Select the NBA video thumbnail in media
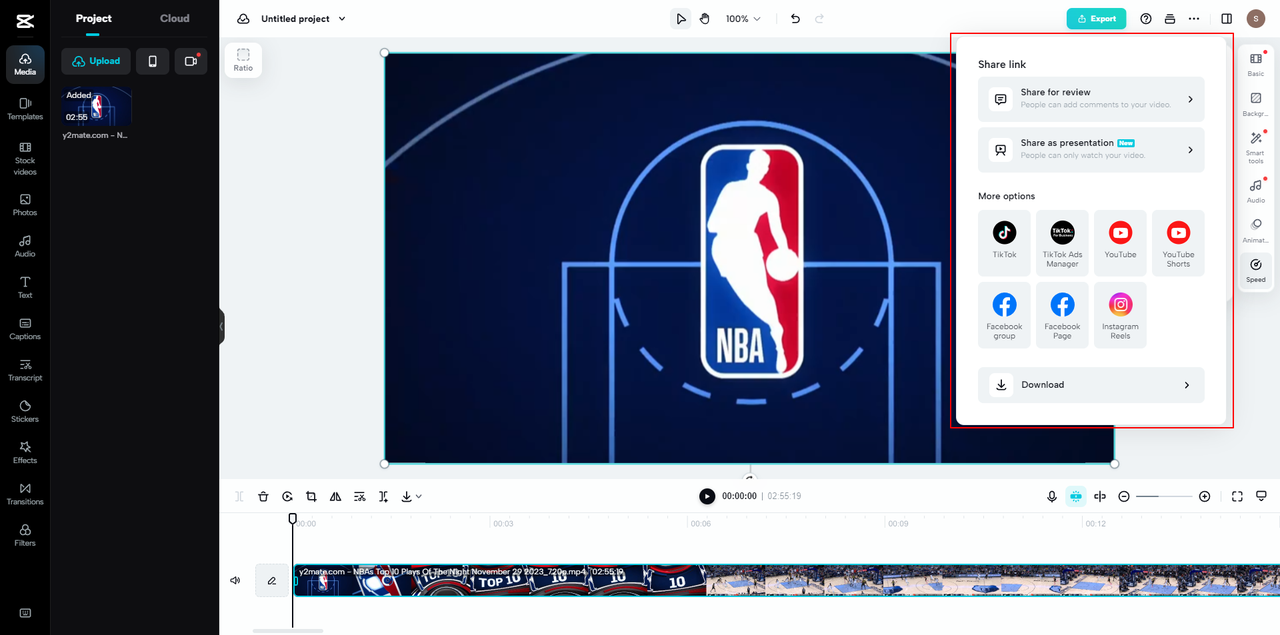 [x=96, y=106]
